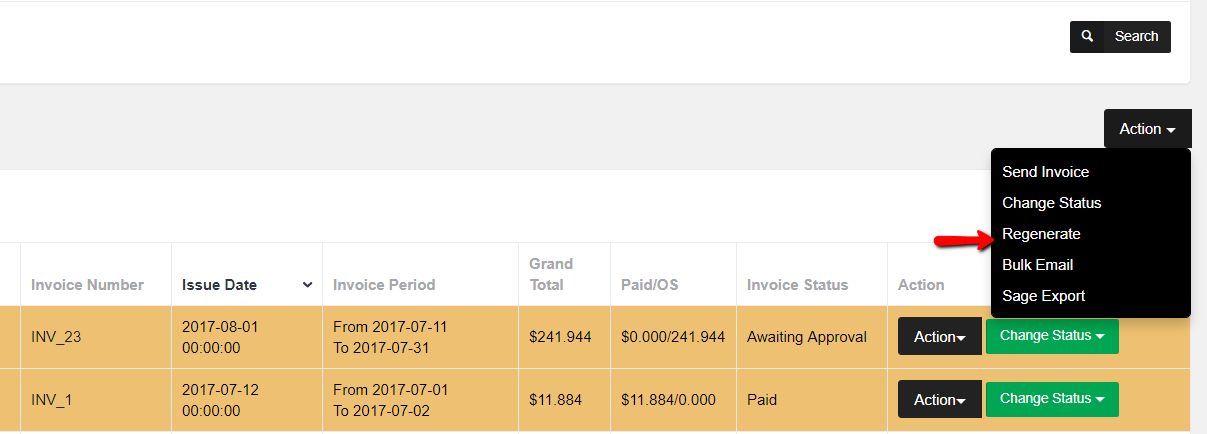This screenshot has width=1207, height=434.
Task: Choose Send Invoice from the Action menu
Action: (1045, 172)
